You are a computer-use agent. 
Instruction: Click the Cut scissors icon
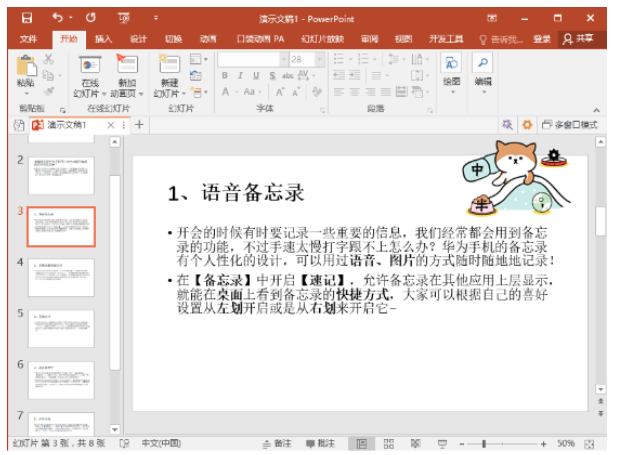(48, 59)
